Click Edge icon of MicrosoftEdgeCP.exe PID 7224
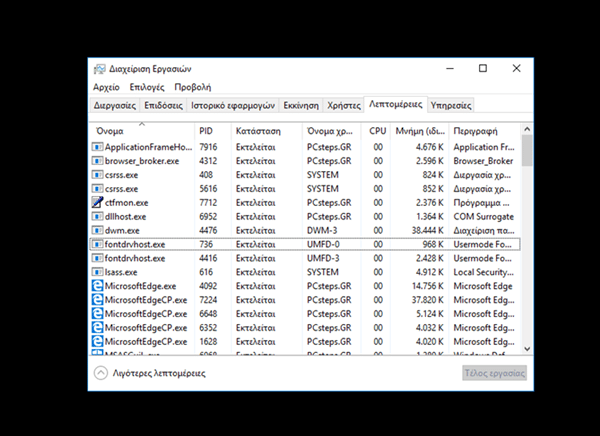Viewport: 600px width, 436px height. (98, 300)
